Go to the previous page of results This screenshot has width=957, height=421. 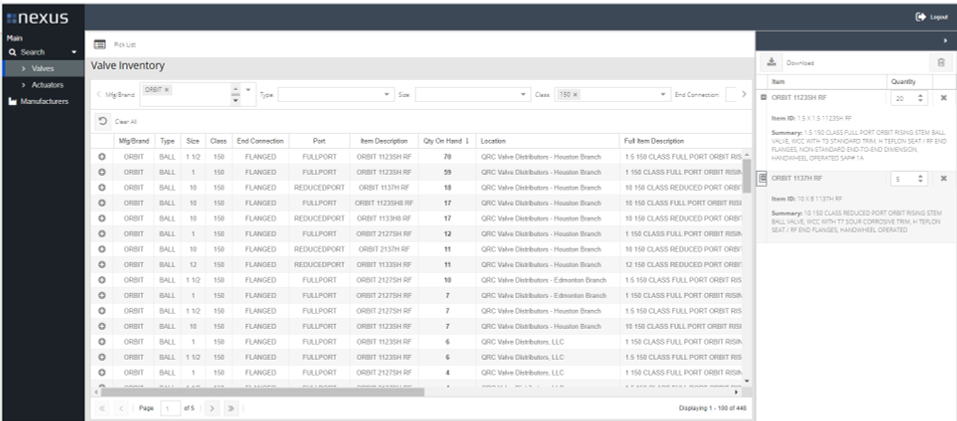122,408
